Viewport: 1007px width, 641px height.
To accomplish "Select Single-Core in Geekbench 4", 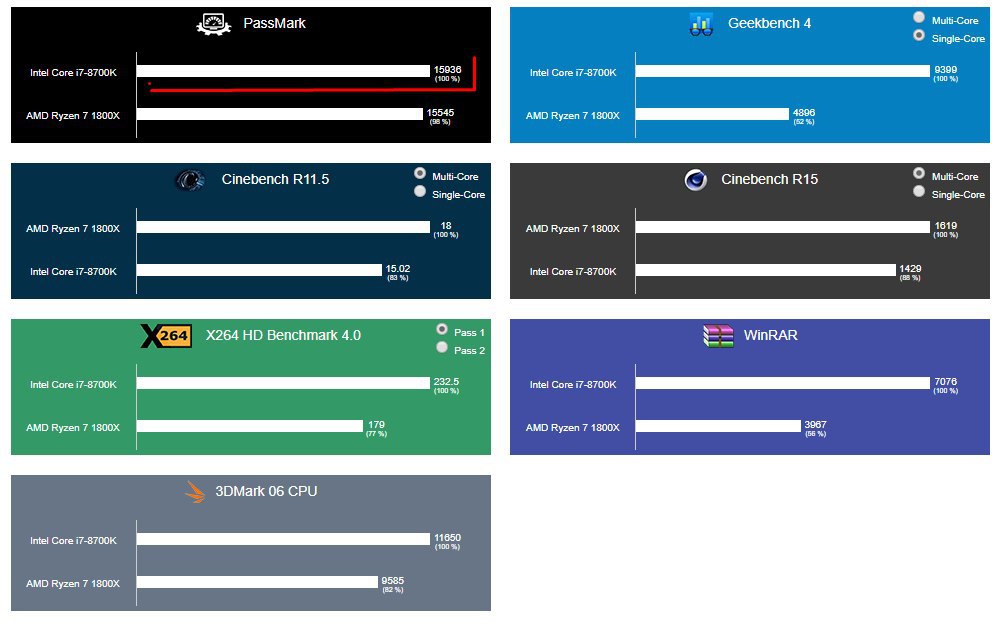I will pyautogui.click(x=919, y=35).
